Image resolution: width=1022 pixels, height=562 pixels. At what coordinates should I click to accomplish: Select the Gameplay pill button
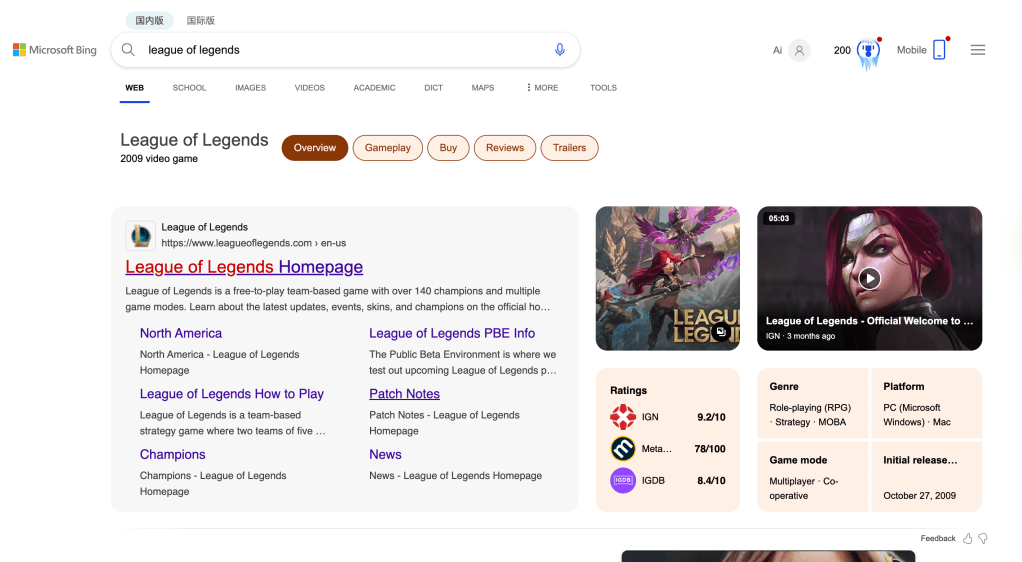point(387,148)
